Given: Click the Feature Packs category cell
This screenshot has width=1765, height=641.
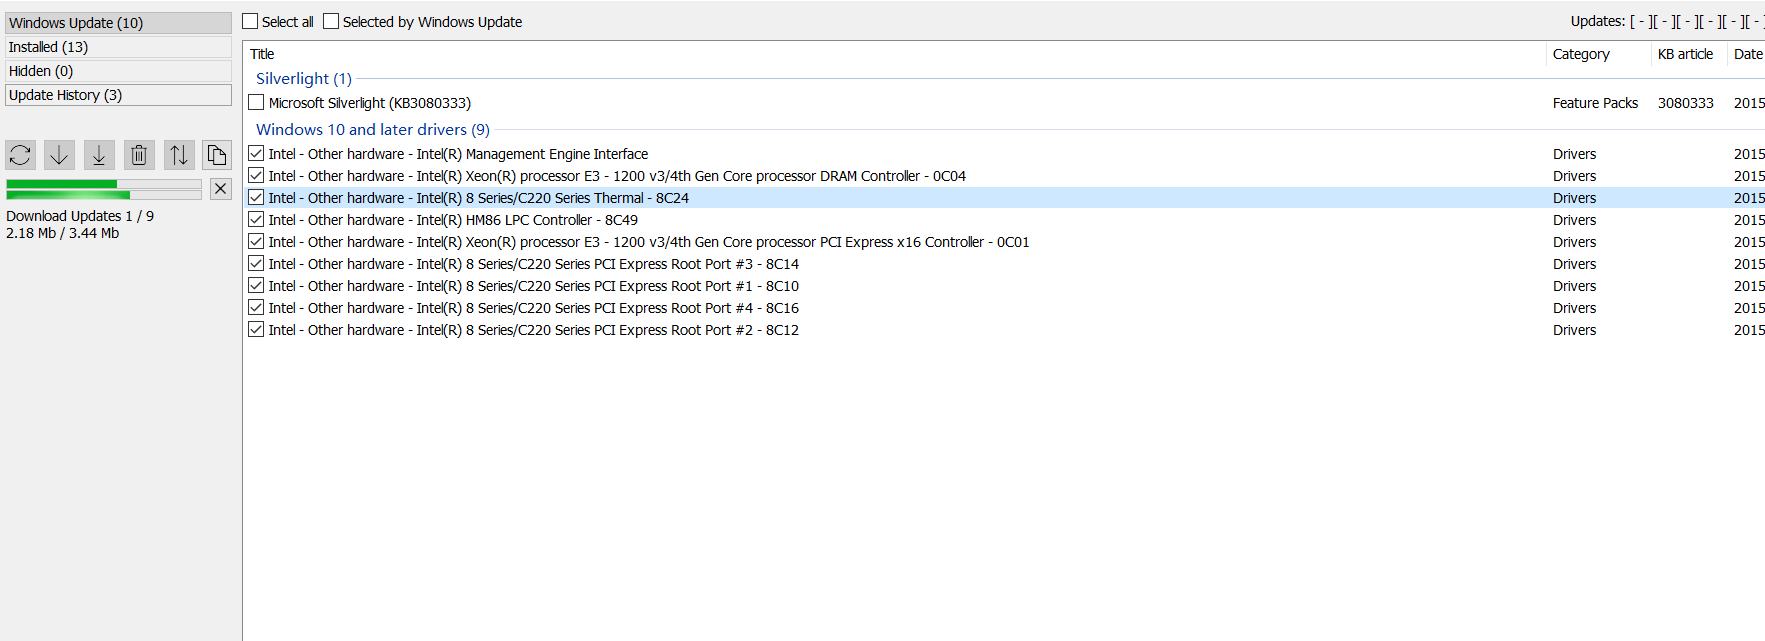Looking at the screenshot, I should (1595, 103).
